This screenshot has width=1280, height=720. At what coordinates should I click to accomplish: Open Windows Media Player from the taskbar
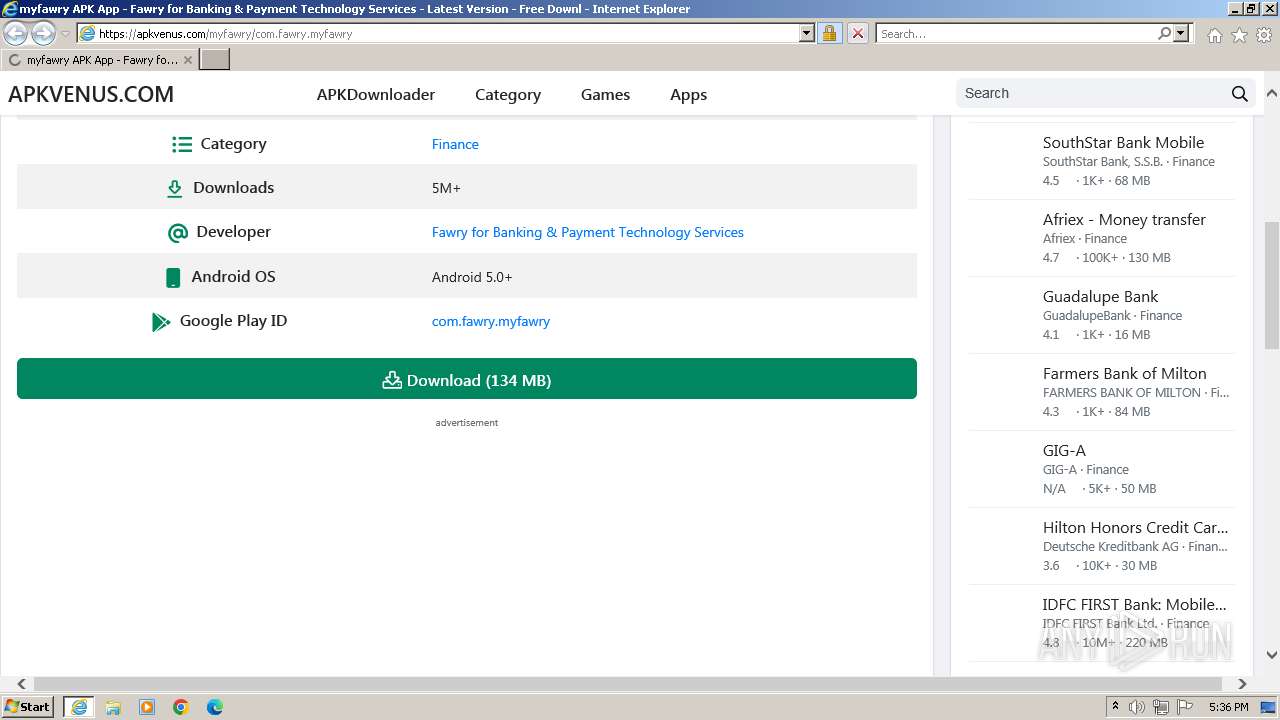coord(147,707)
